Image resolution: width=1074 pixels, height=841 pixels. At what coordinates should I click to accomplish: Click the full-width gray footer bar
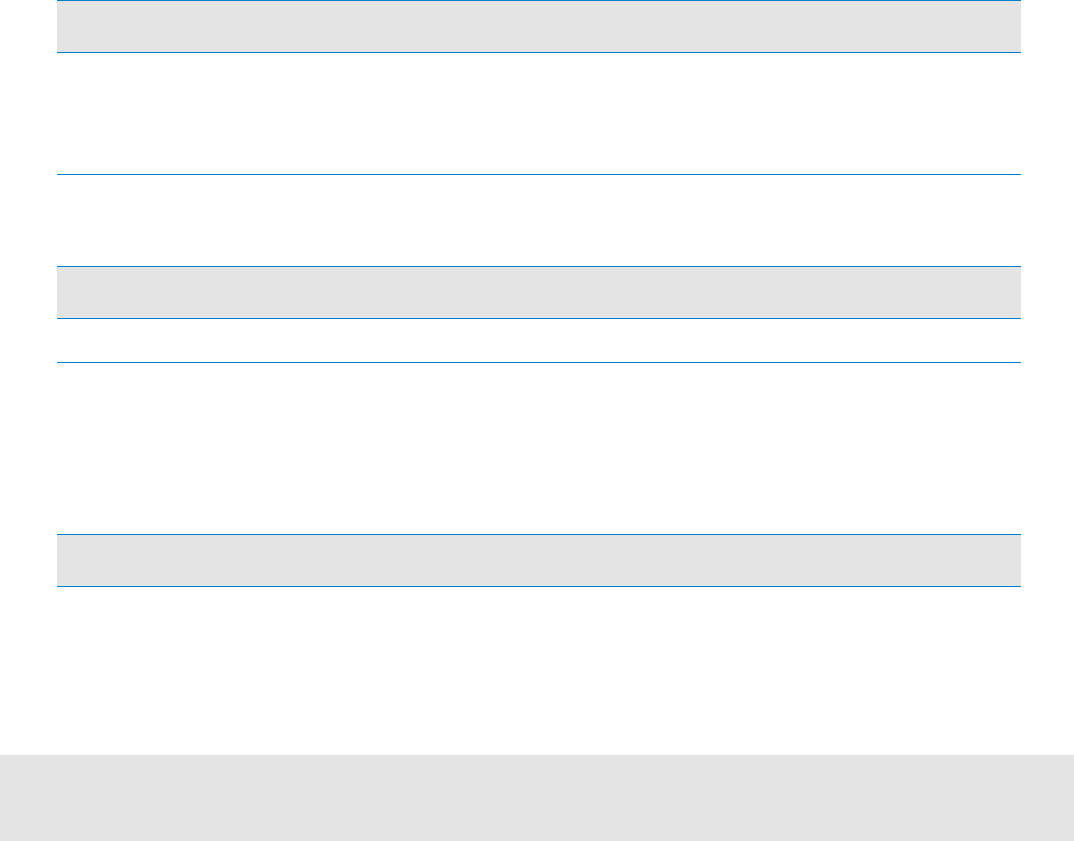pos(537,797)
